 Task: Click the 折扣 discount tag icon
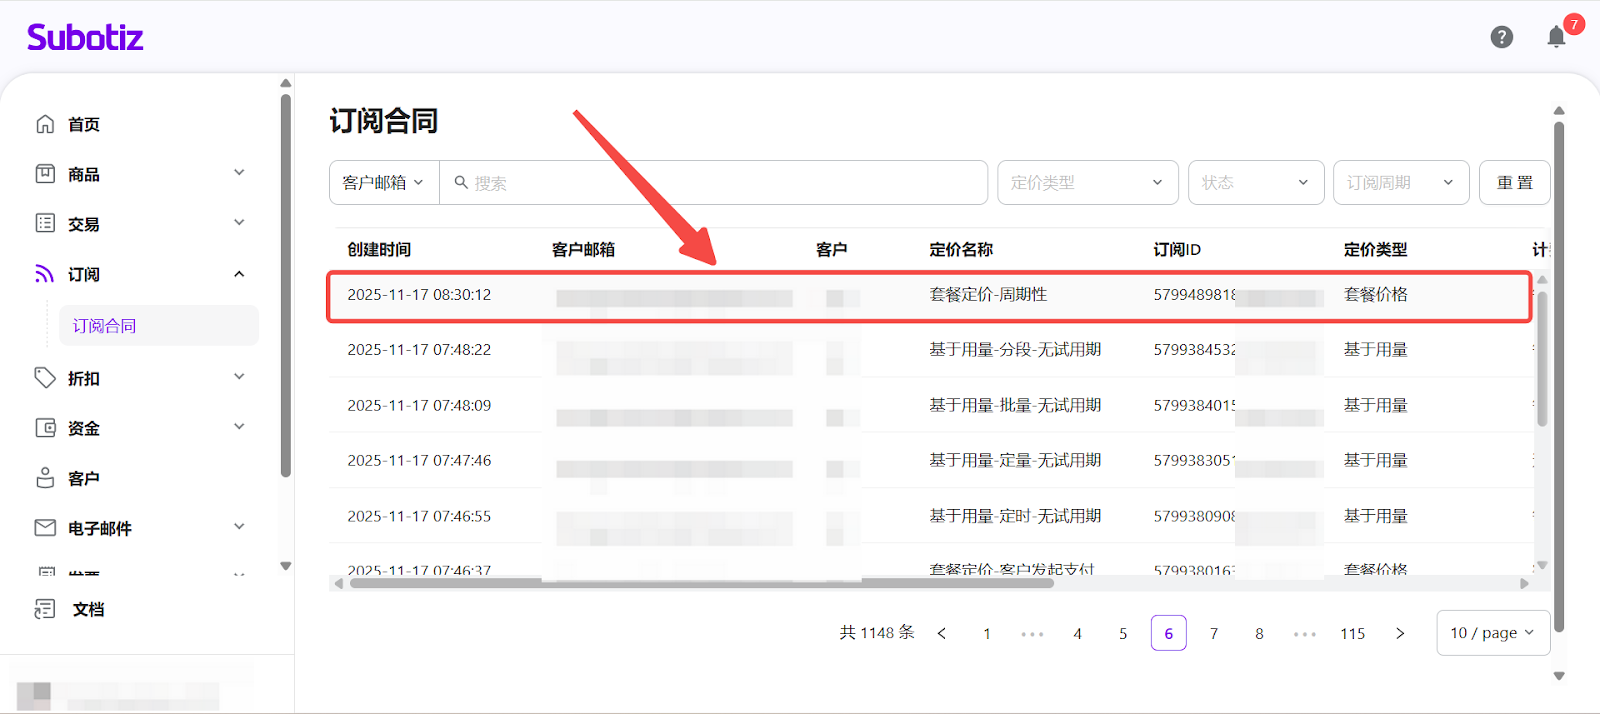point(45,378)
